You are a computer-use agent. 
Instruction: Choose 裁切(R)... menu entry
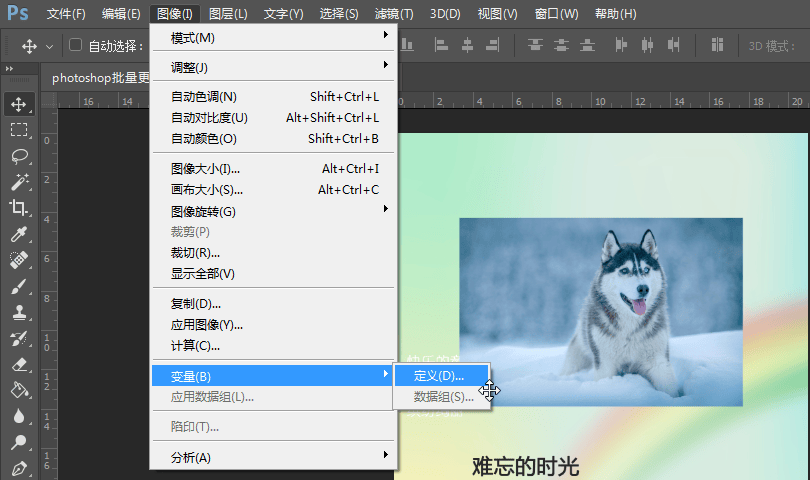274,253
